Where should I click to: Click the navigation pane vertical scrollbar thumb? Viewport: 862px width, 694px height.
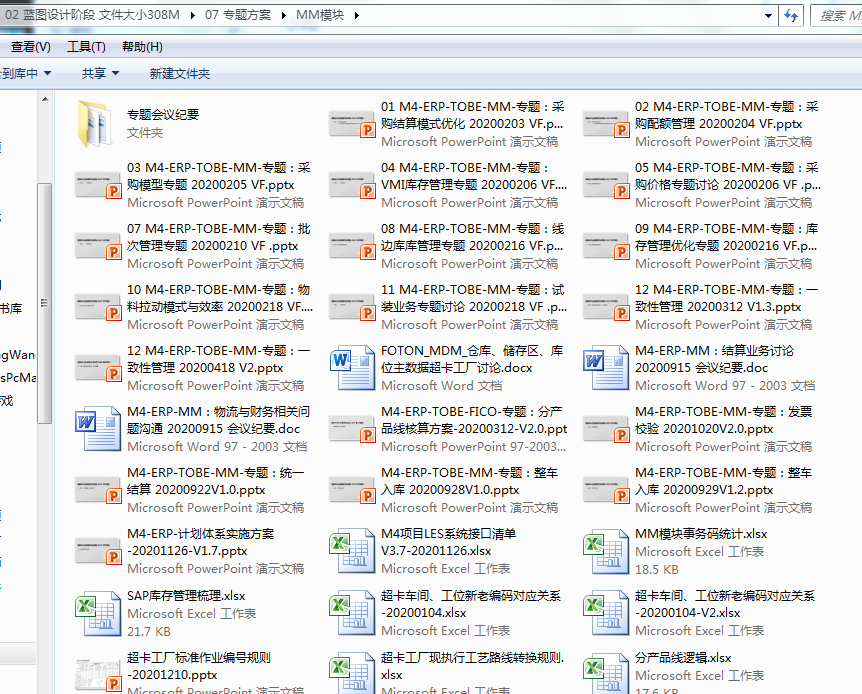[x=45, y=300]
